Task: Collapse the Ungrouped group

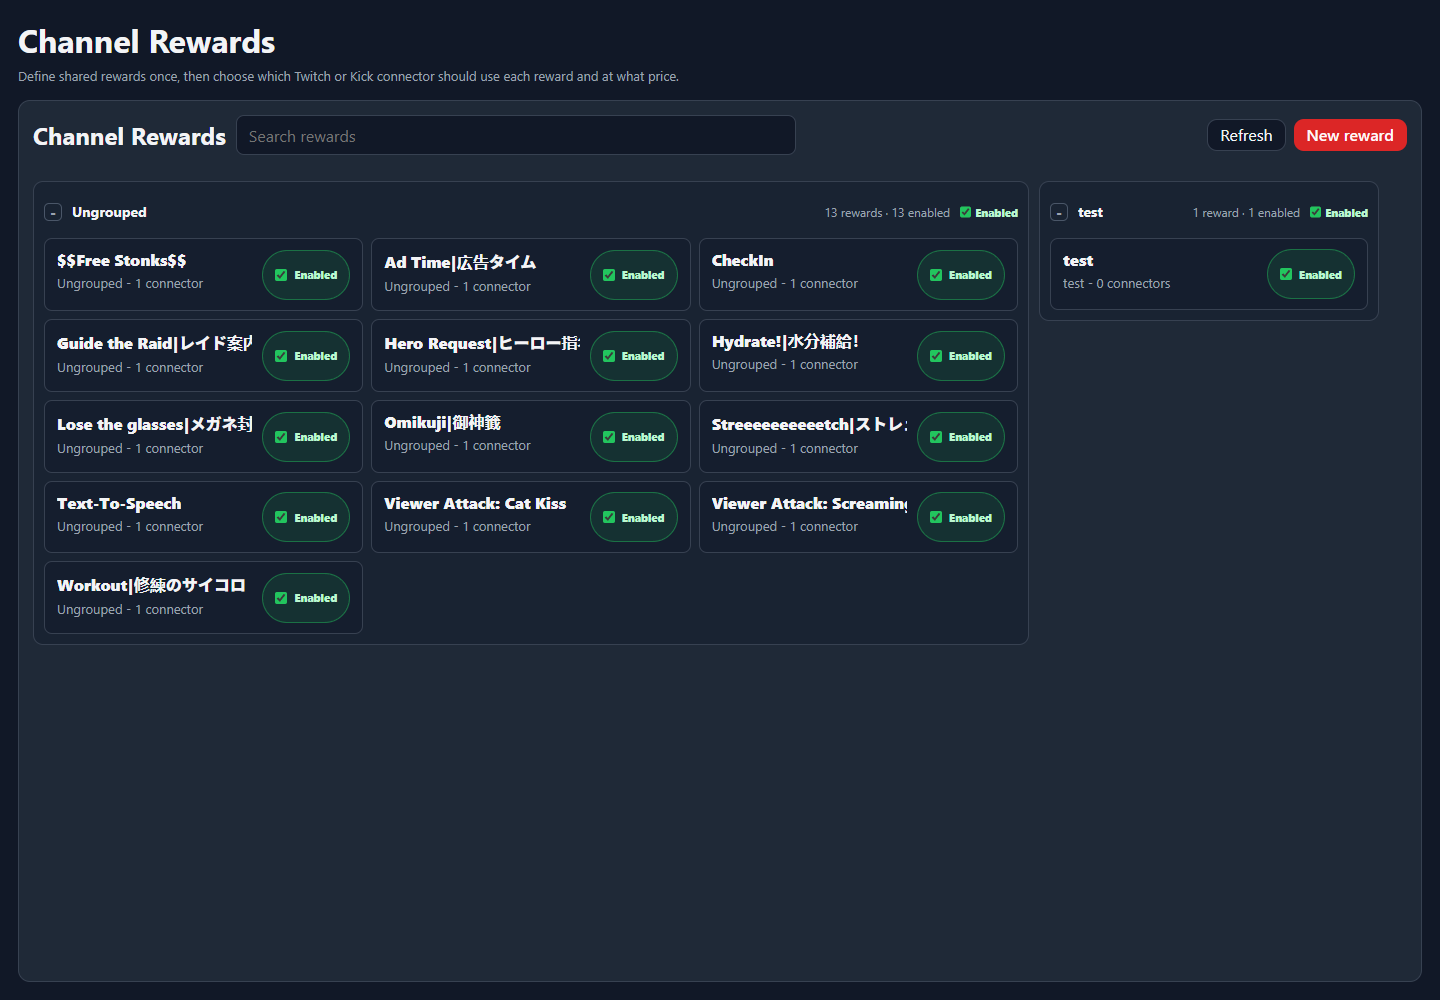Action: [x=53, y=212]
